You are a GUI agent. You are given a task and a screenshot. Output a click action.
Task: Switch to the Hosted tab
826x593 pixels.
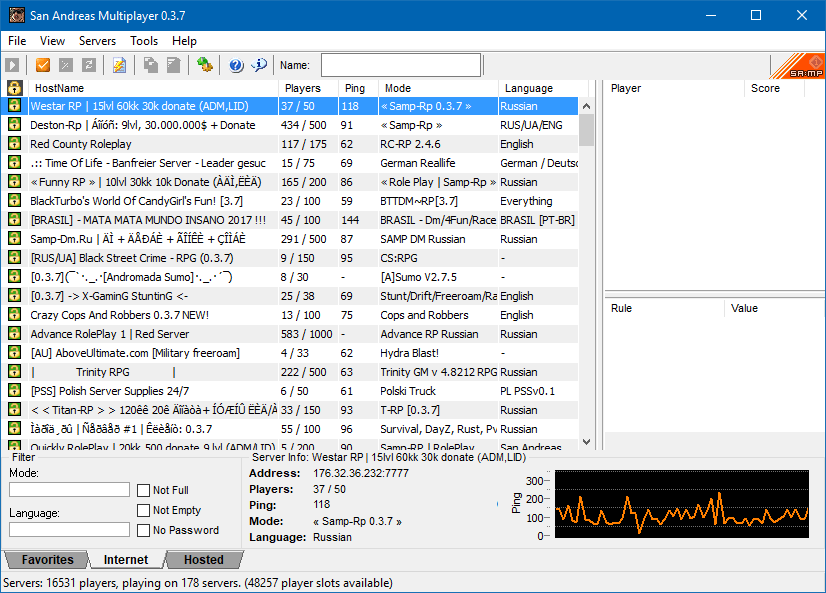[204, 559]
